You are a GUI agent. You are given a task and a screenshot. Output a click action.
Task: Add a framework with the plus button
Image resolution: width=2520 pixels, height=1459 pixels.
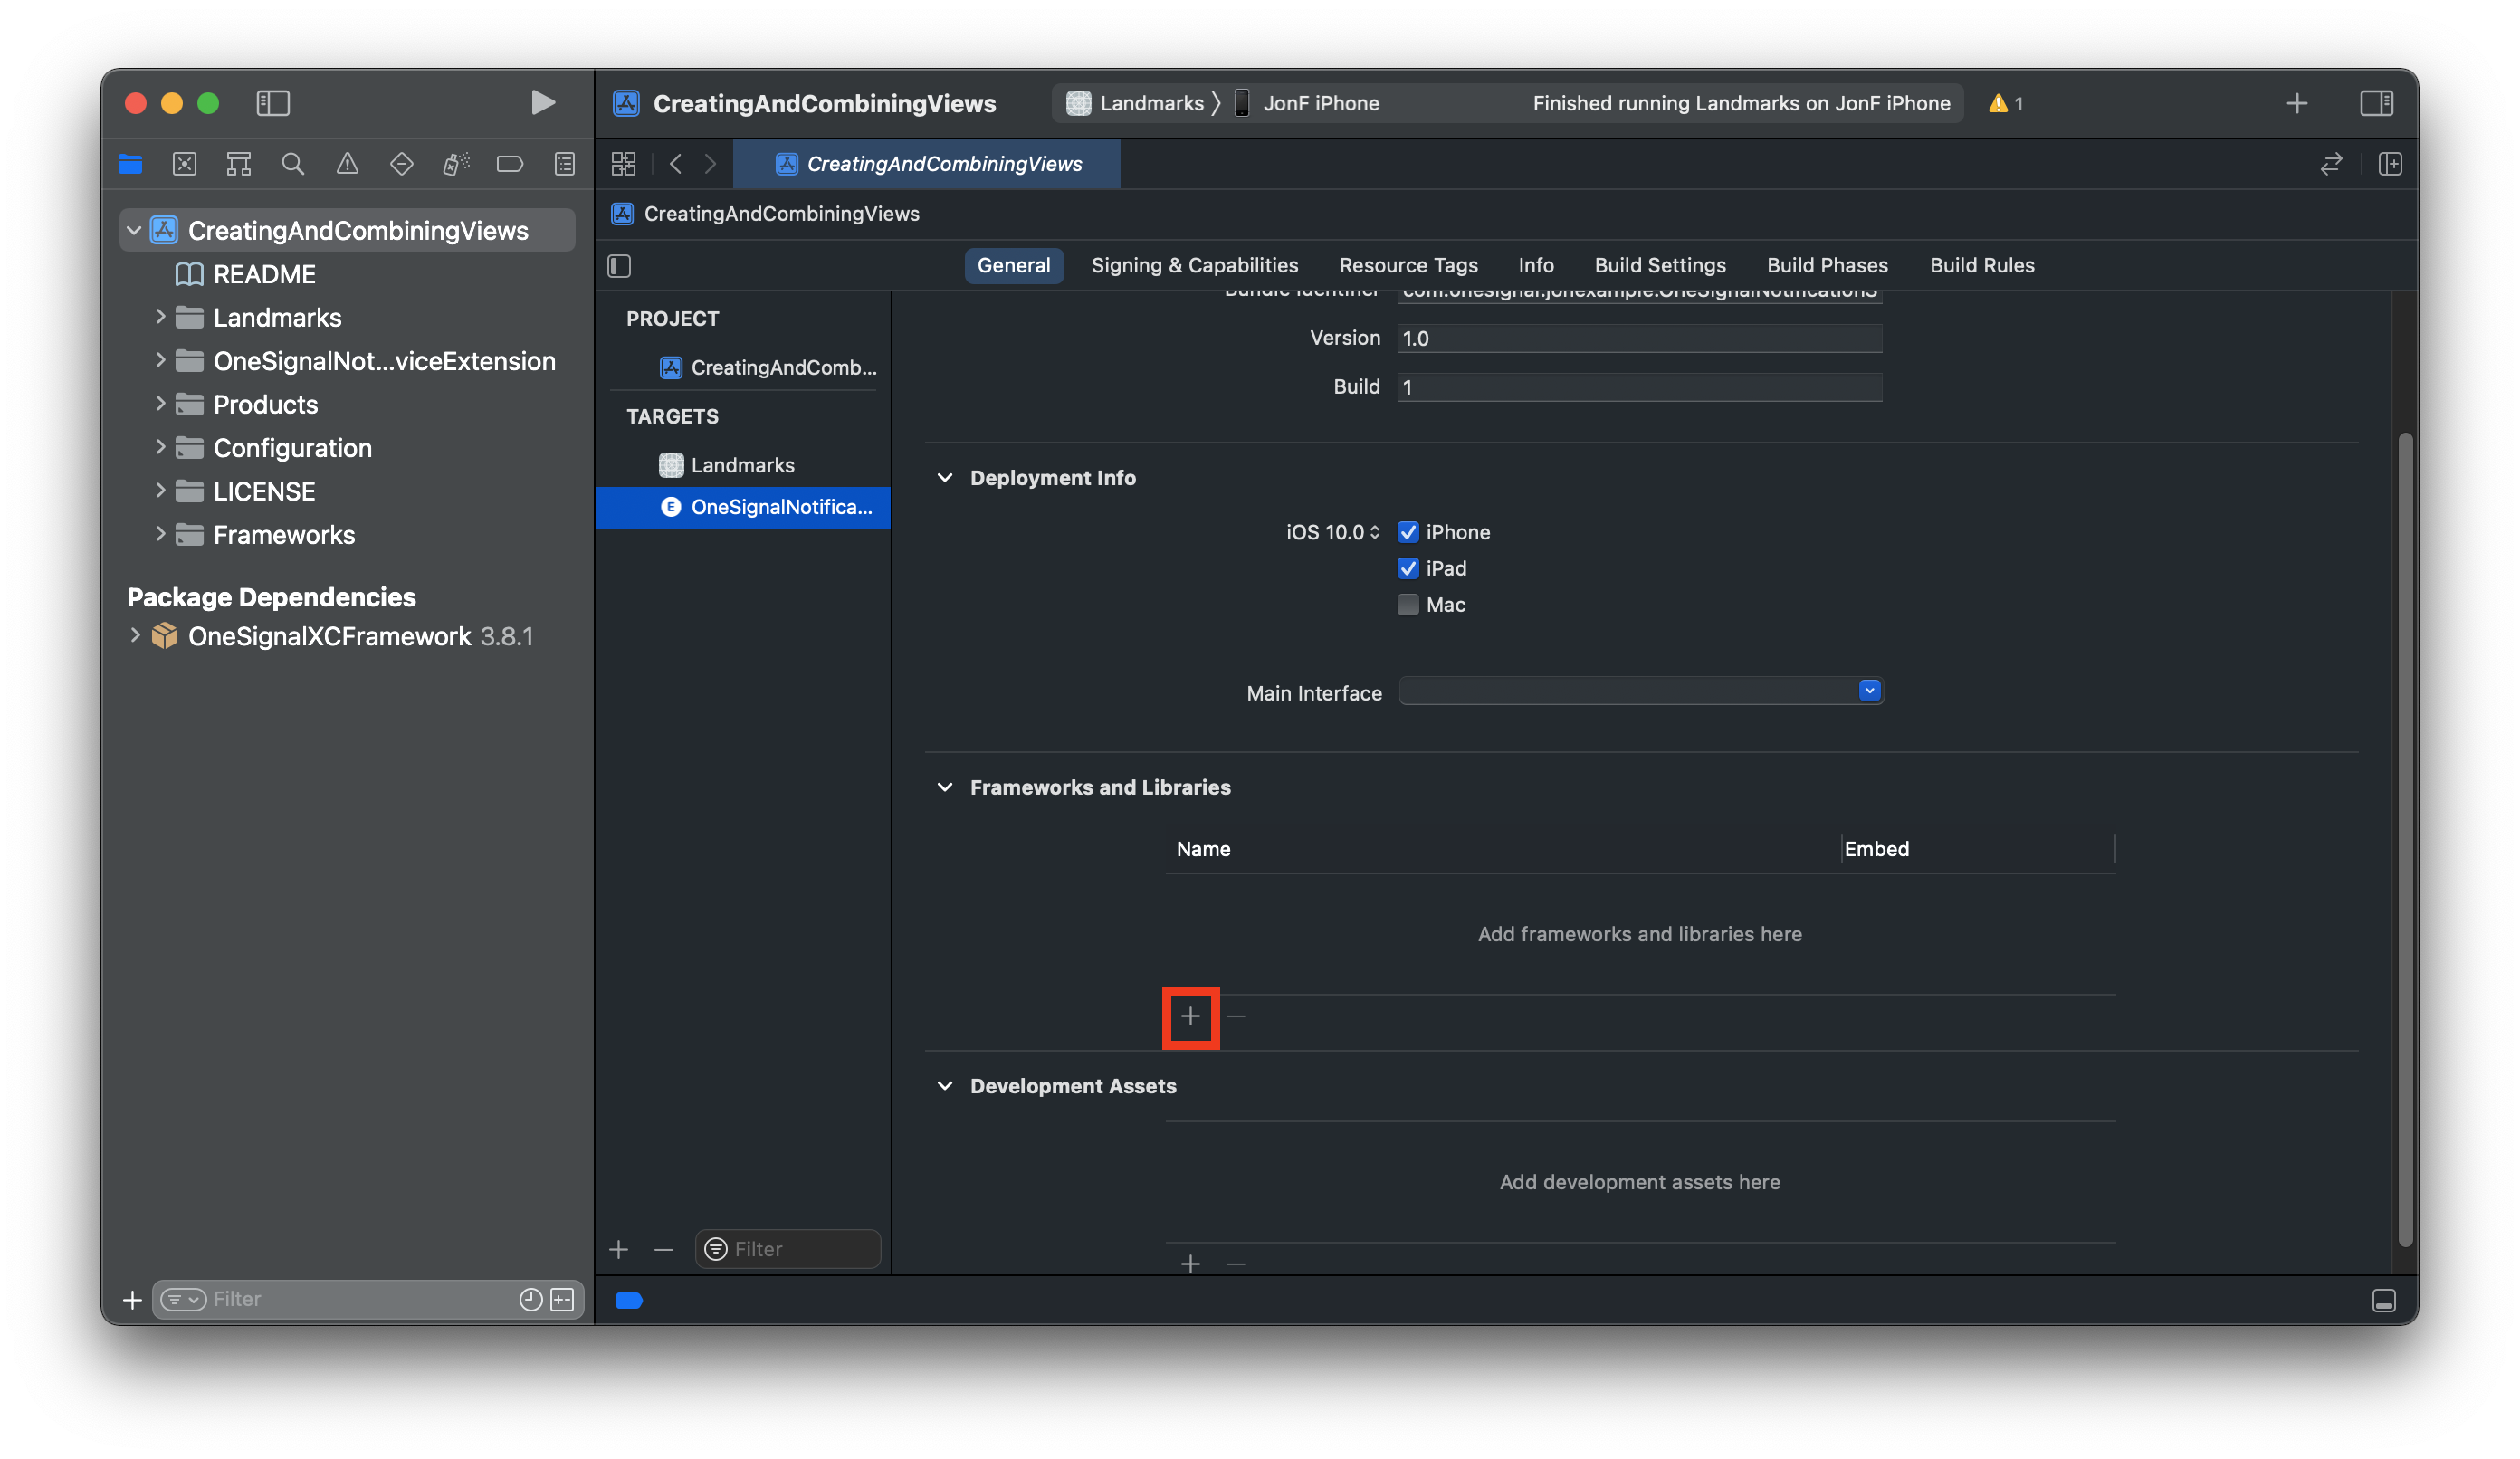click(x=1190, y=1017)
